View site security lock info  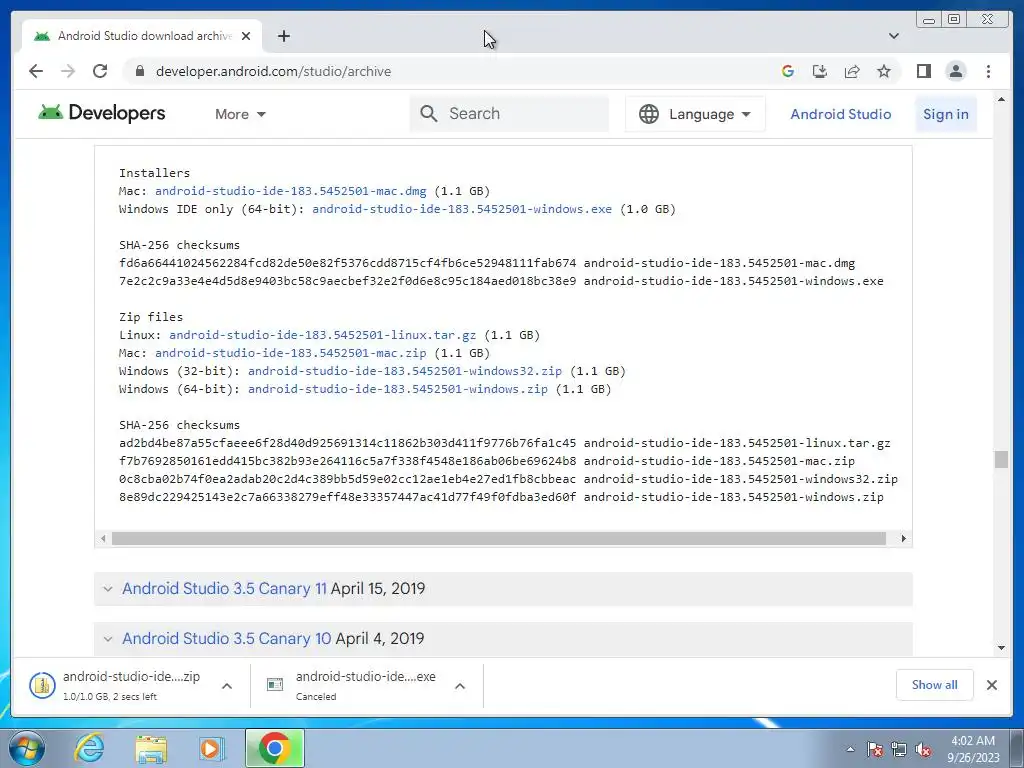point(139,71)
